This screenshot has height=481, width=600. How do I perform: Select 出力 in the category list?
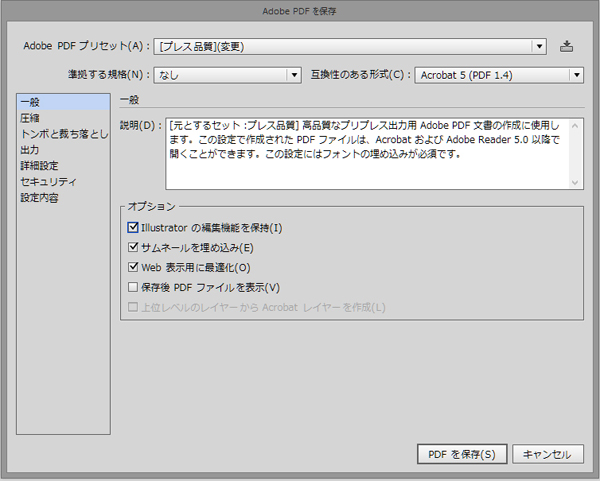pyautogui.click(x=64, y=150)
